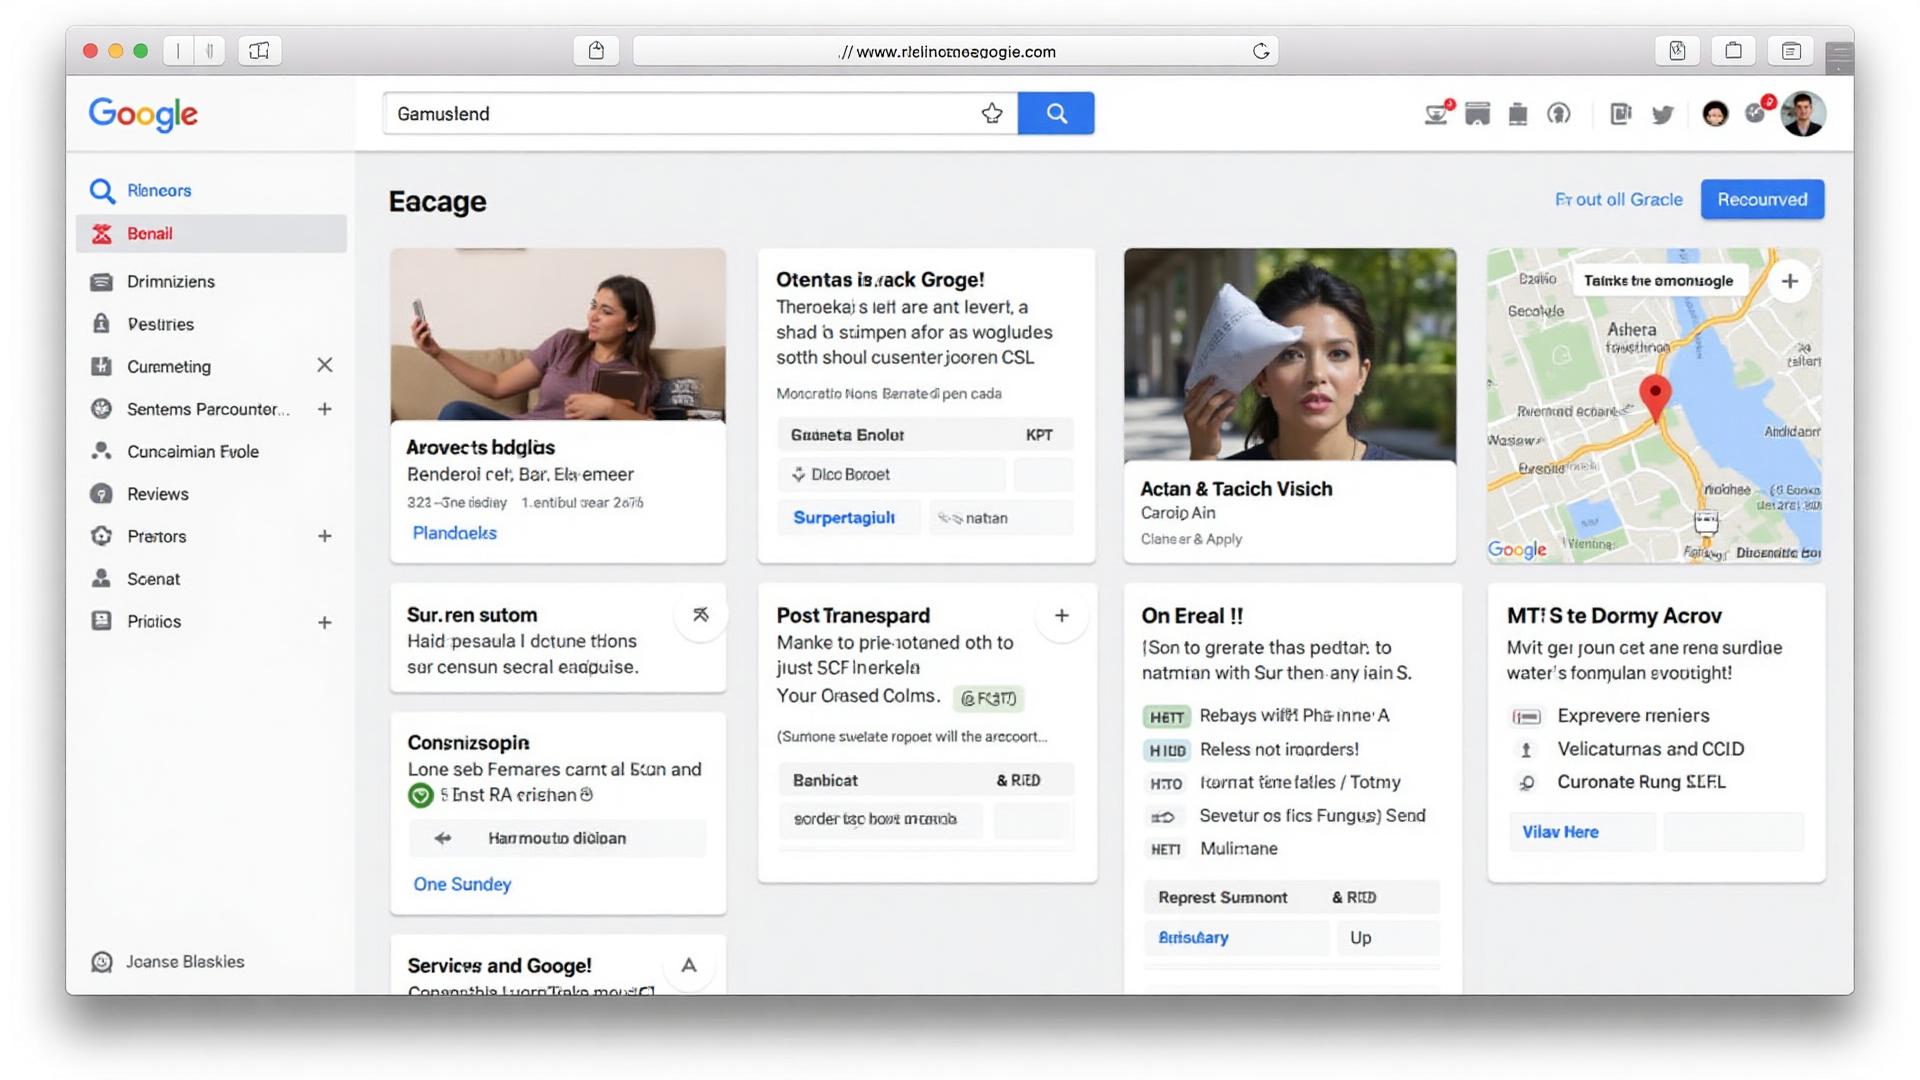
Task: Open the Actan & Tacich Visich photo
Action: (x=1290, y=354)
